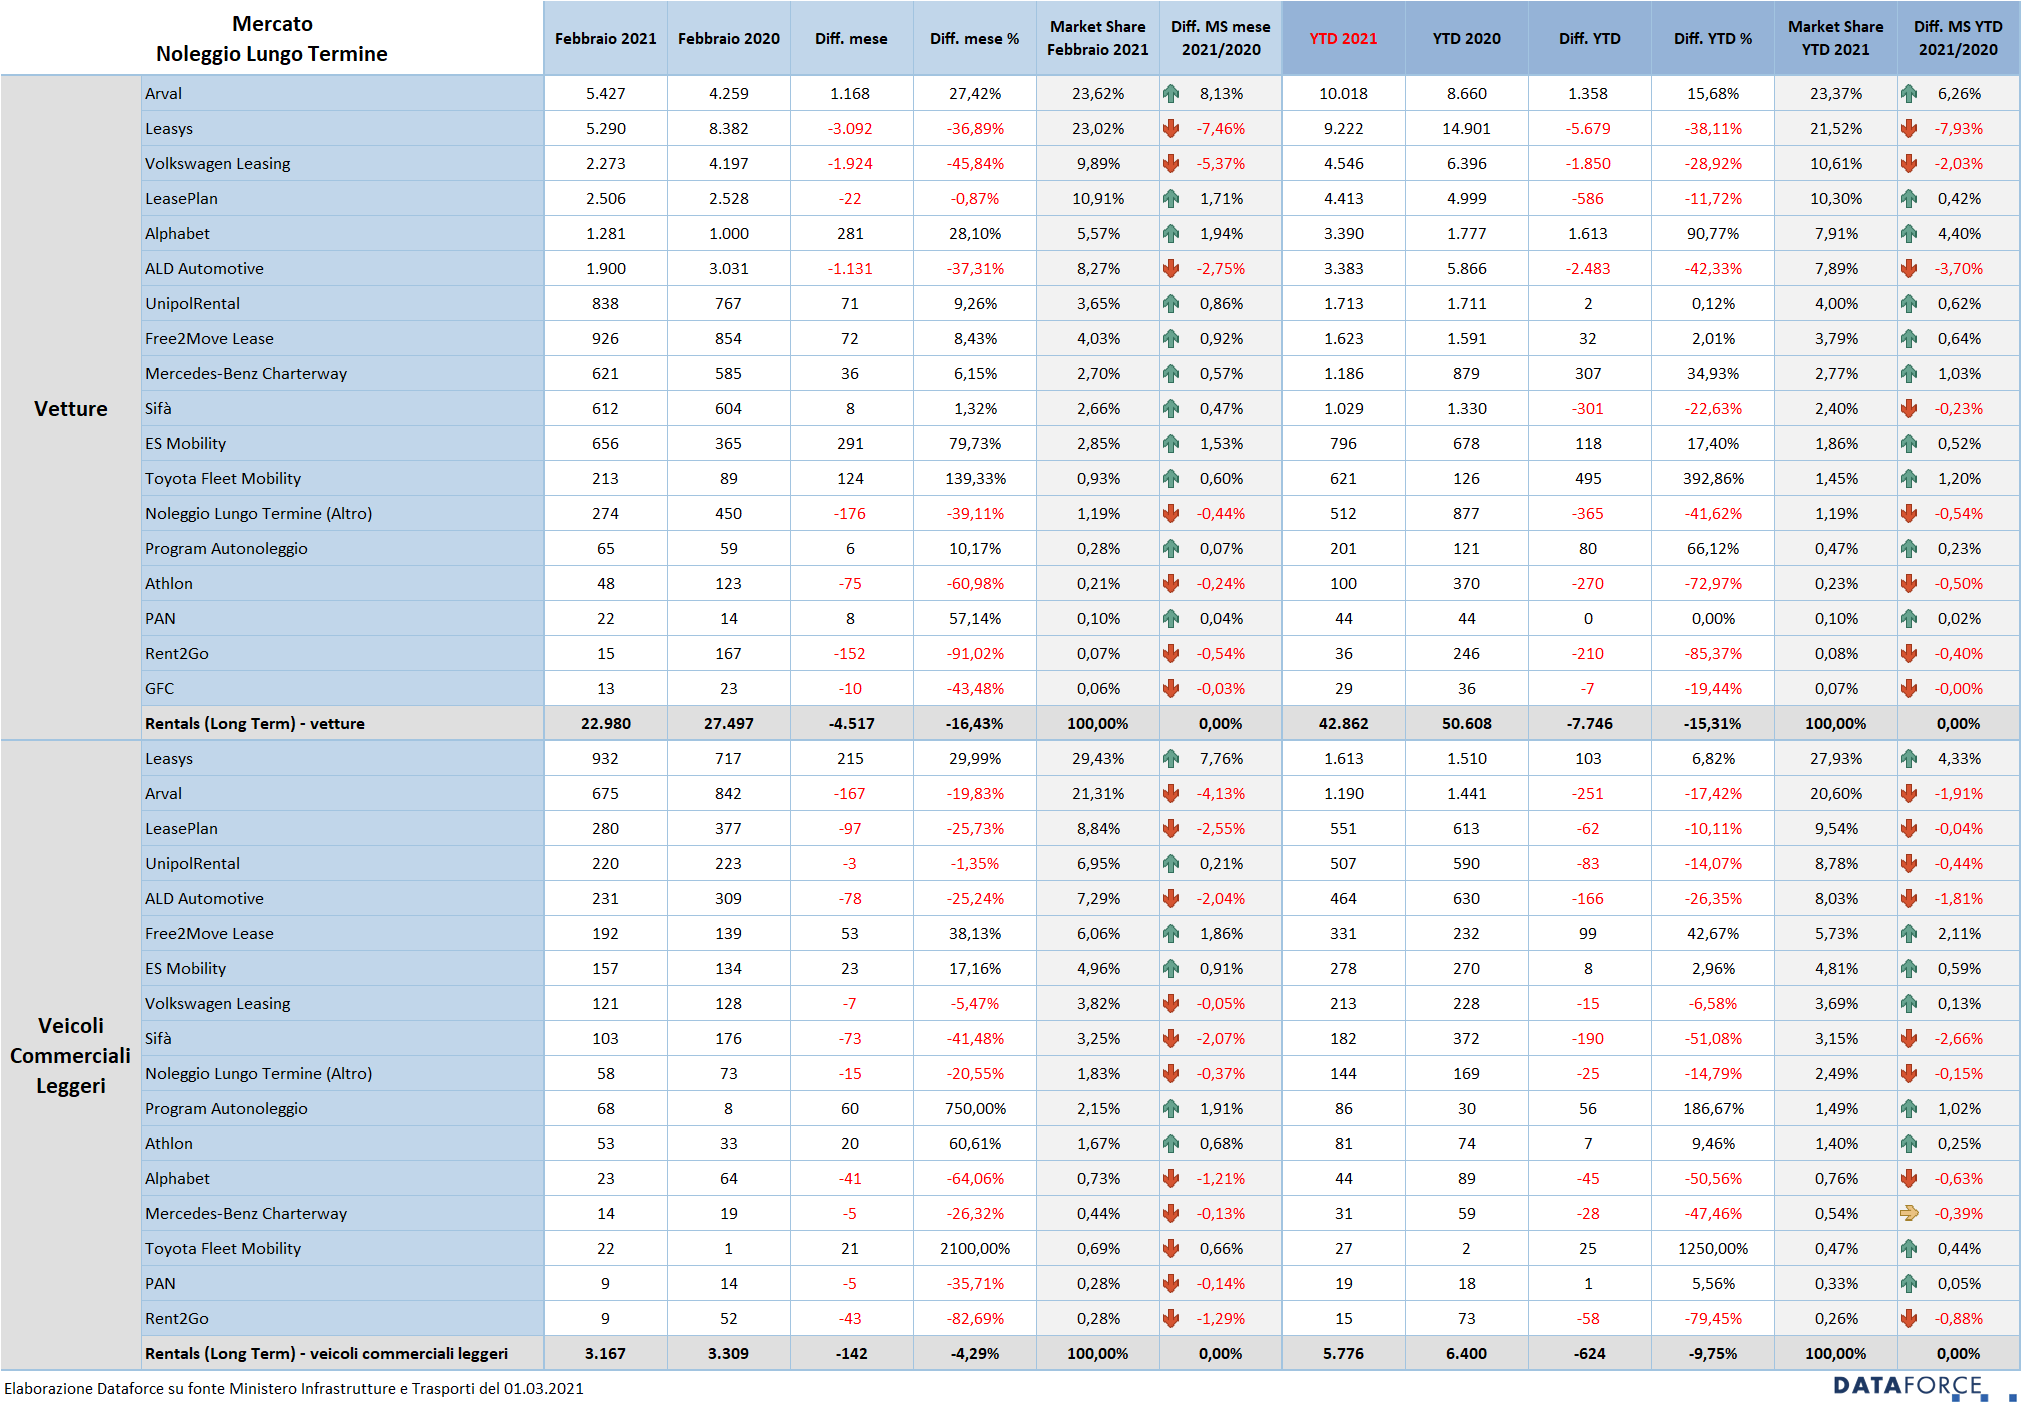This screenshot has height=1406, width=2021.
Task: Select the Febbraio 2020 column header
Action: (729, 38)
